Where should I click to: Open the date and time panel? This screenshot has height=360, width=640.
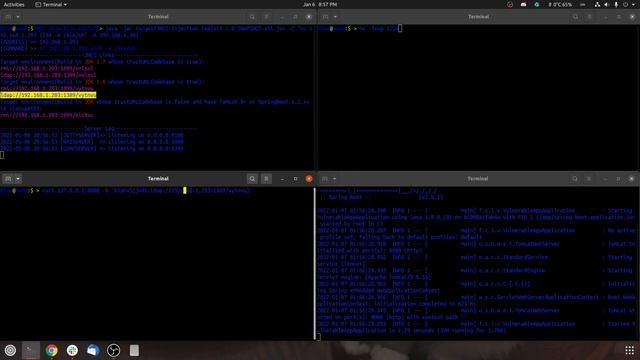[x=320, y=4]
